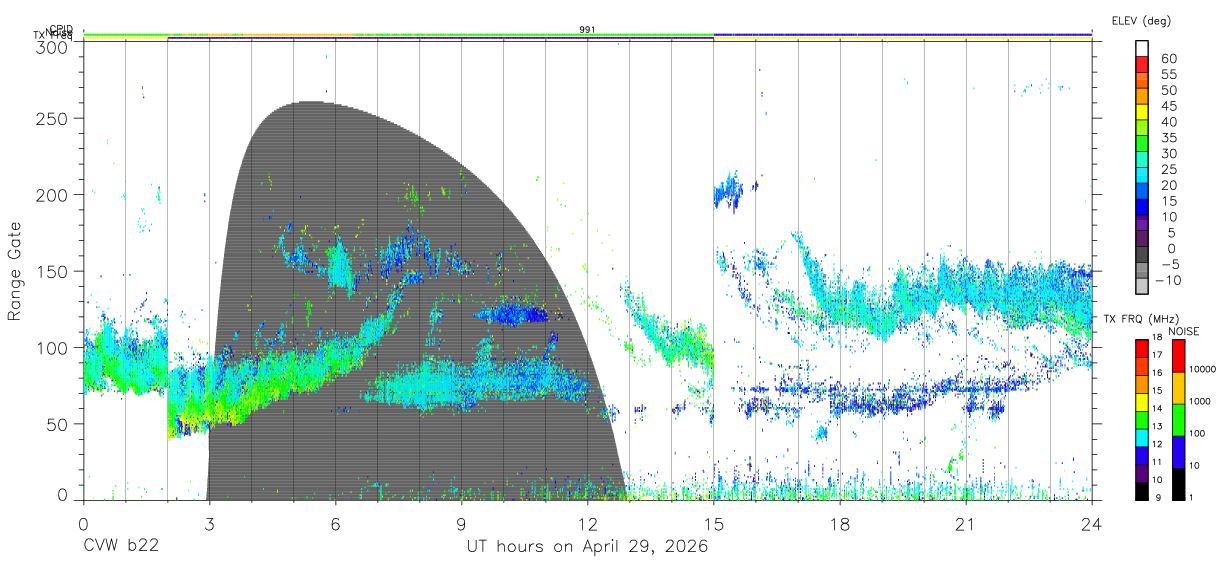The height and width of the screenshot is (567, 1228).
Task: Click the 60 label on the ELEV scale
Action: (1169, 58)
